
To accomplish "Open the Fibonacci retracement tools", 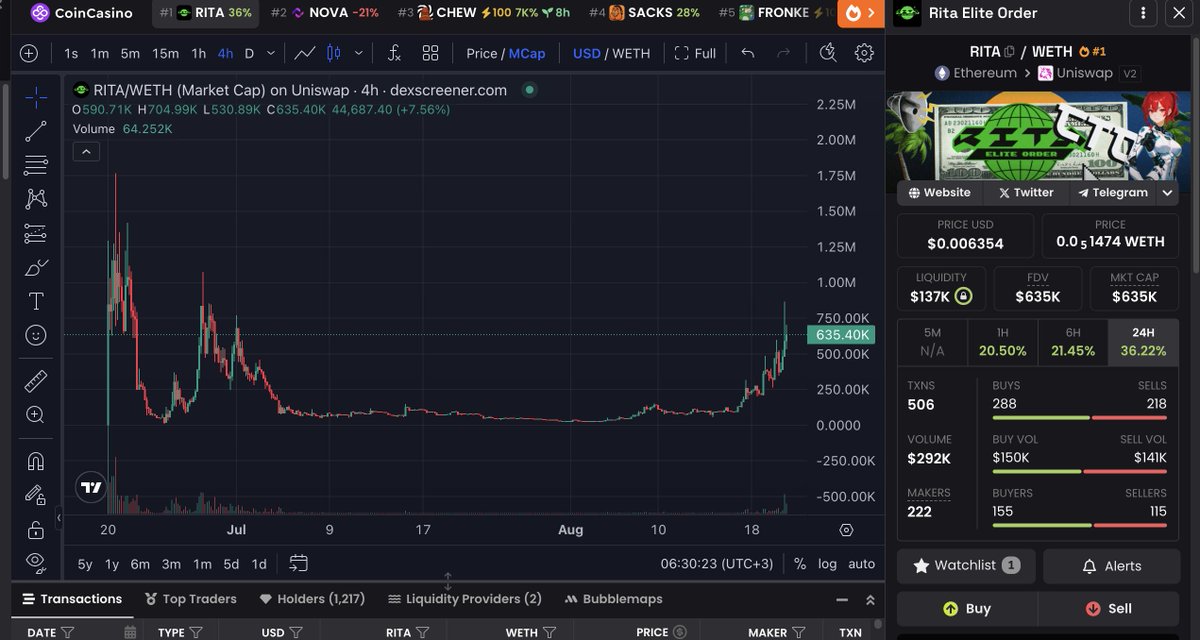I will (36, 165).
